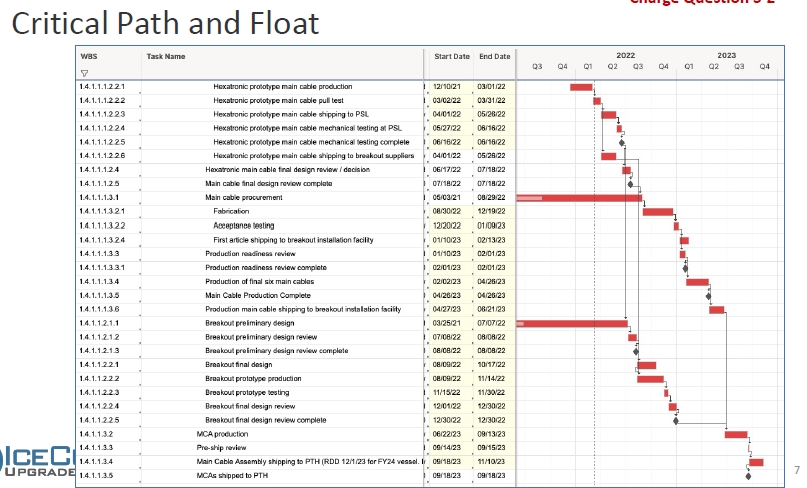
Task: Click the filter funnel icon under WBS
Action: (x=85, y=73)
